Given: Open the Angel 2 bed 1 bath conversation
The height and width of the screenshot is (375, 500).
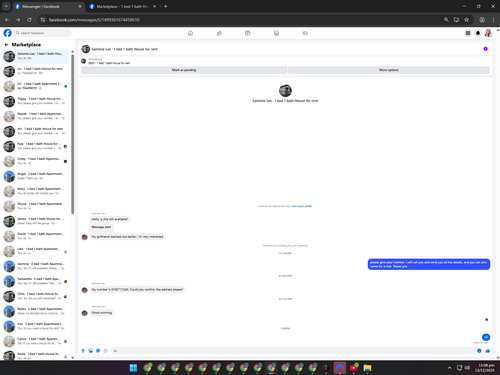Looking at the screenshot, I should click(x=35, y=176).
